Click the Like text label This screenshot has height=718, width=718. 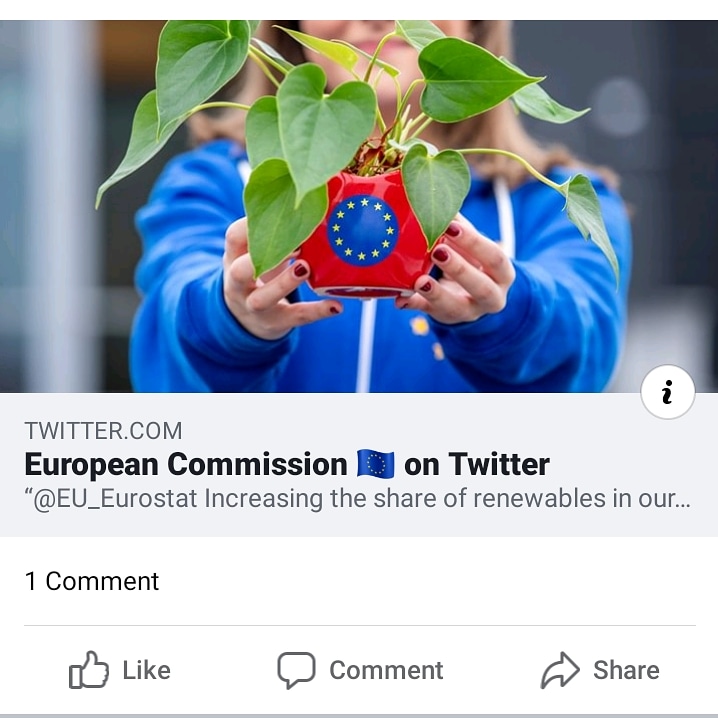(147, 670)
